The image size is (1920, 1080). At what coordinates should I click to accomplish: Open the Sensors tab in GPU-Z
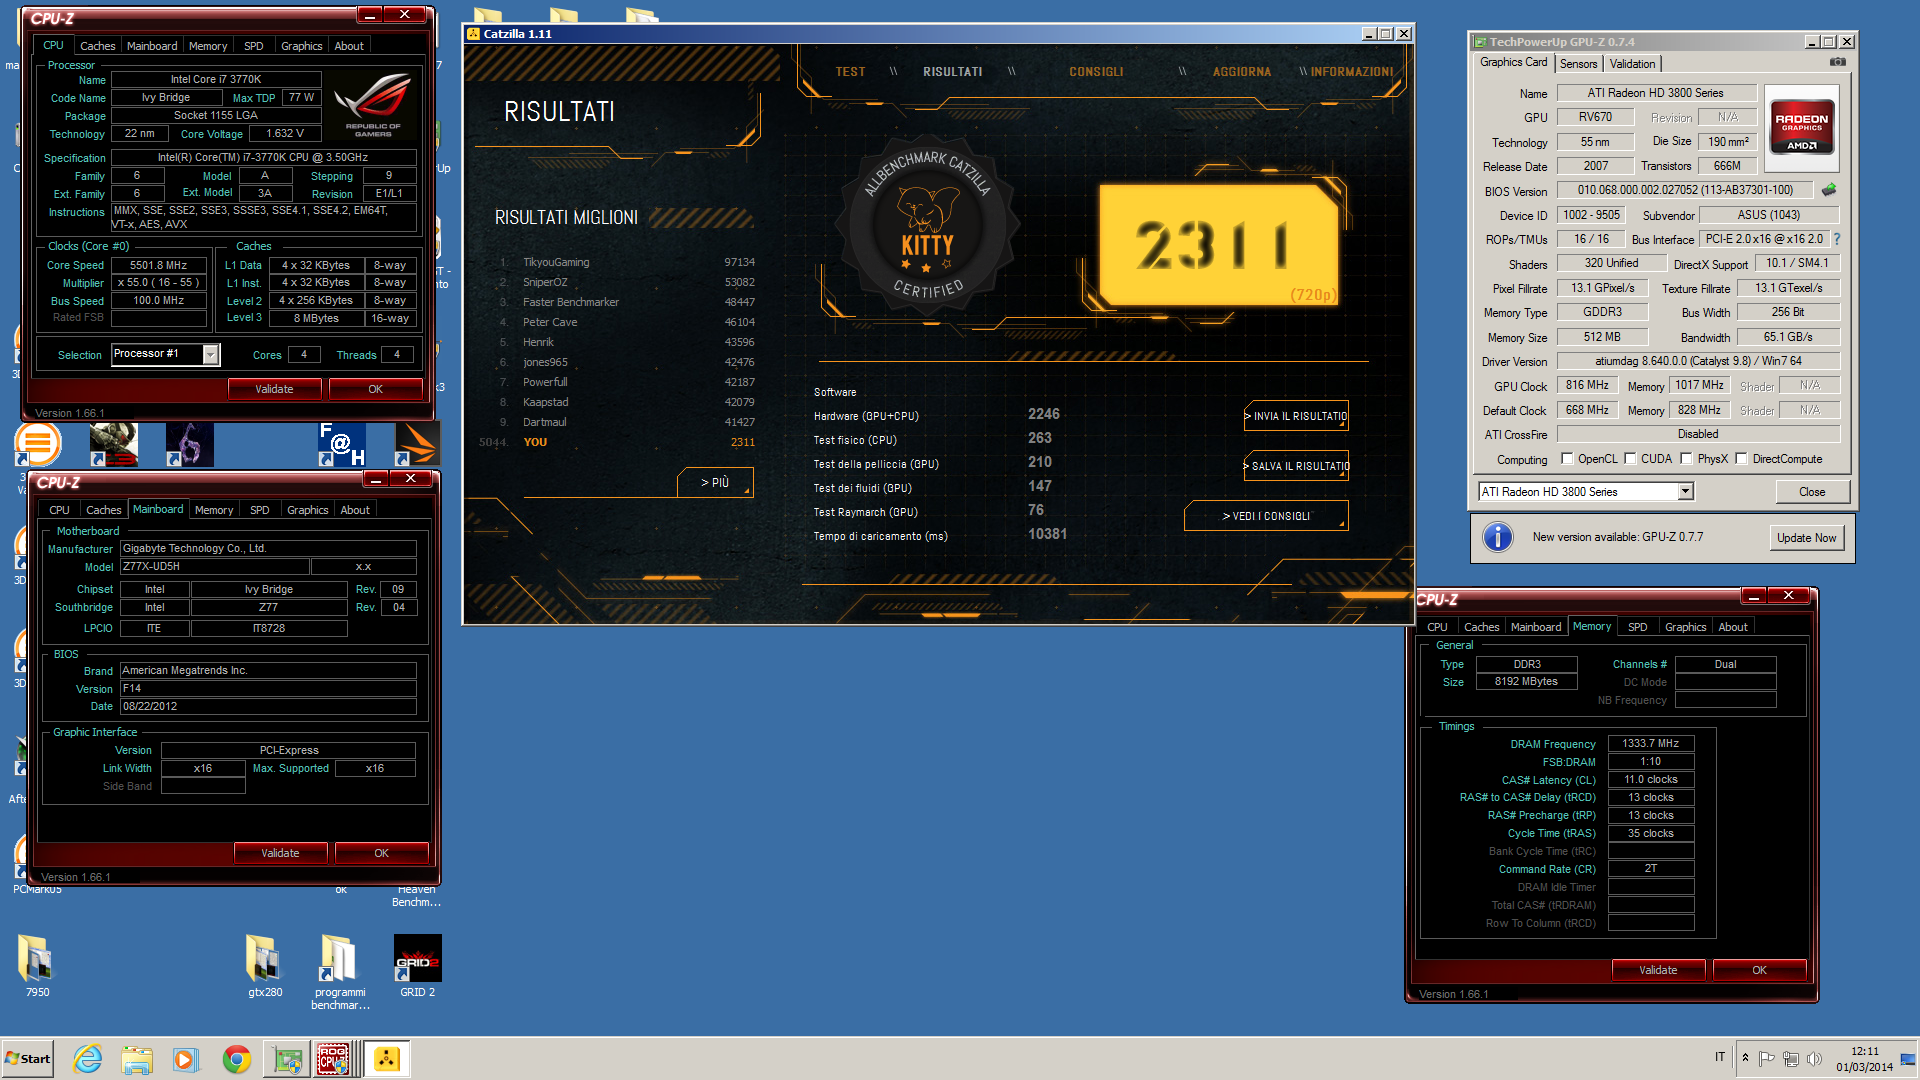tap(1578, 64)
